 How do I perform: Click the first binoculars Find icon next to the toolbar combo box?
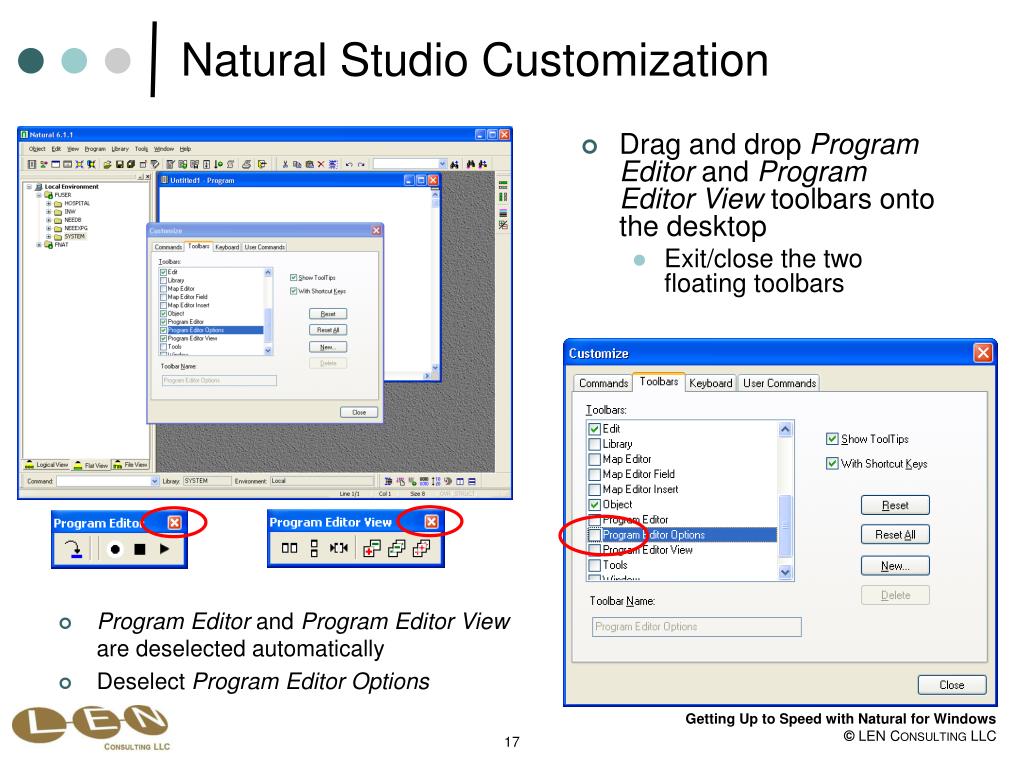(455, 164)
